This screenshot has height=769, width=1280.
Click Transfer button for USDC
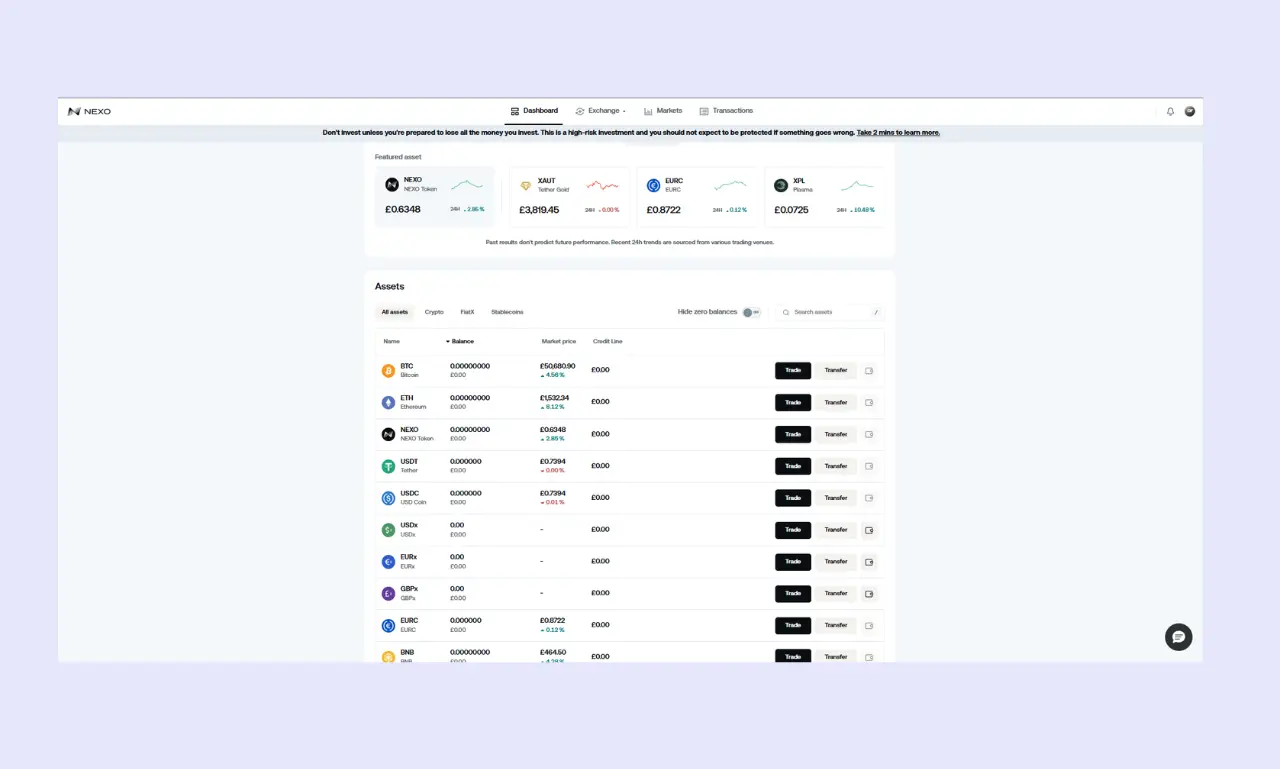[836, 498]
